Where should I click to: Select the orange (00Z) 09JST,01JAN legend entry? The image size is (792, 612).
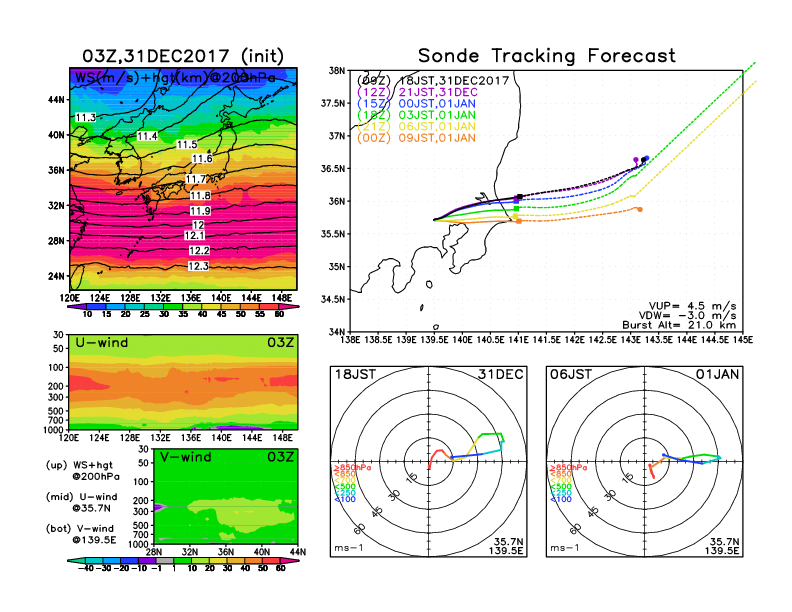[416, 137]
